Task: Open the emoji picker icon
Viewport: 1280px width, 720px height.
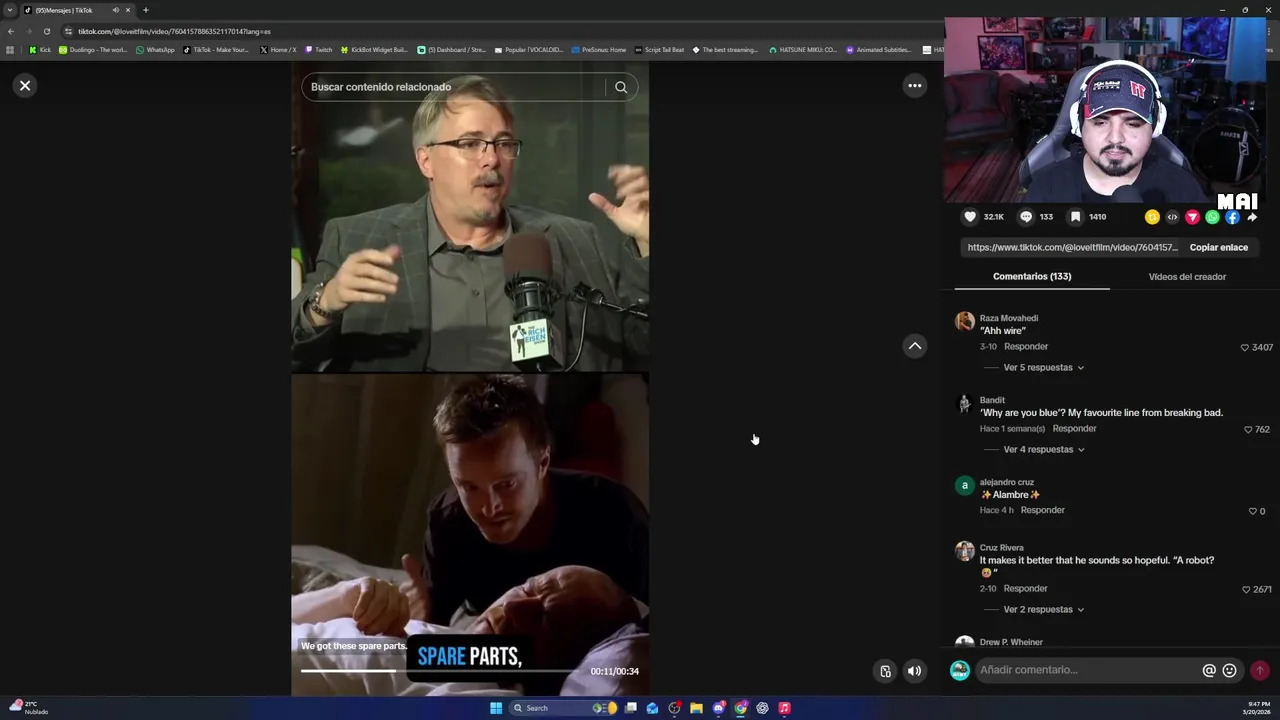Action: tap(1229, 670)
